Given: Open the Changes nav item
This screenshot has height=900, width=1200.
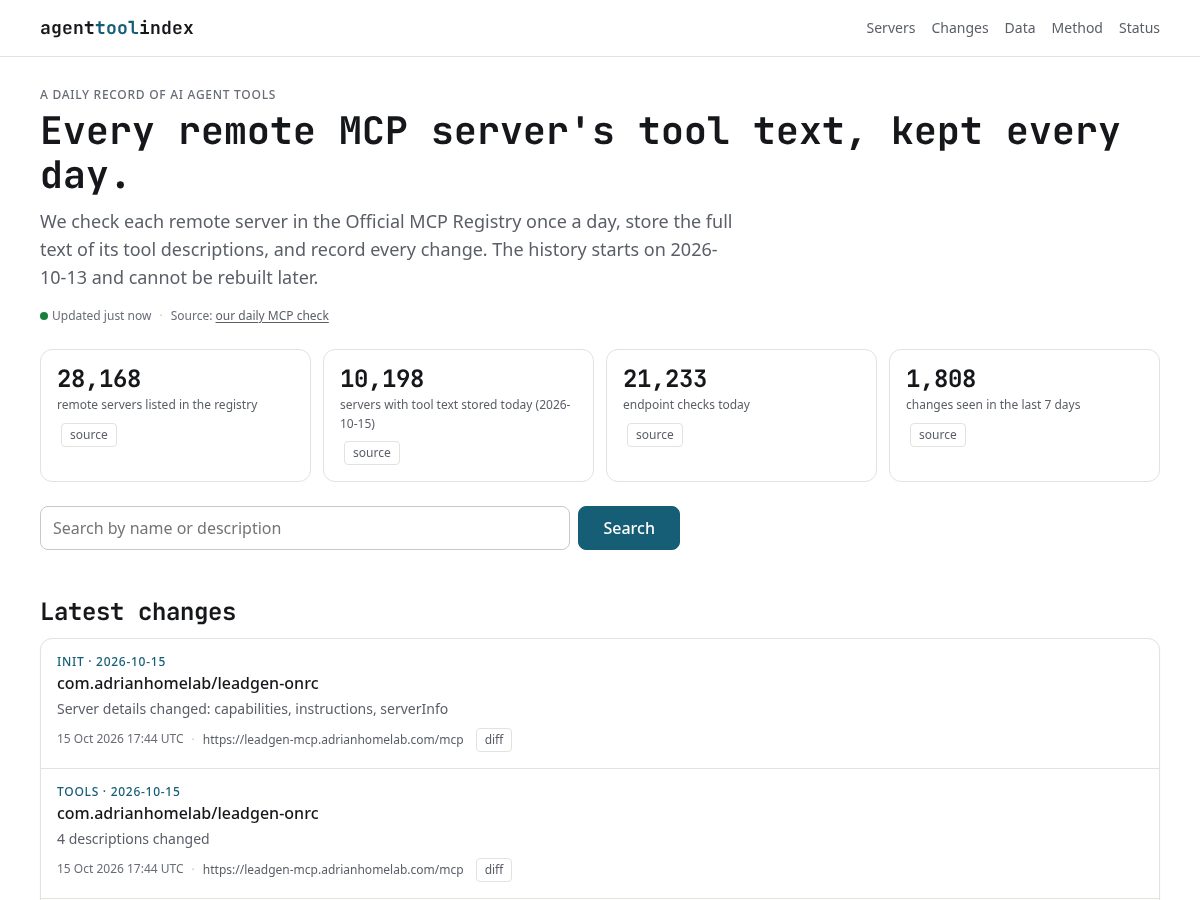Looking at the screenshot, I should pyautogui.click(x=960, y=28).
